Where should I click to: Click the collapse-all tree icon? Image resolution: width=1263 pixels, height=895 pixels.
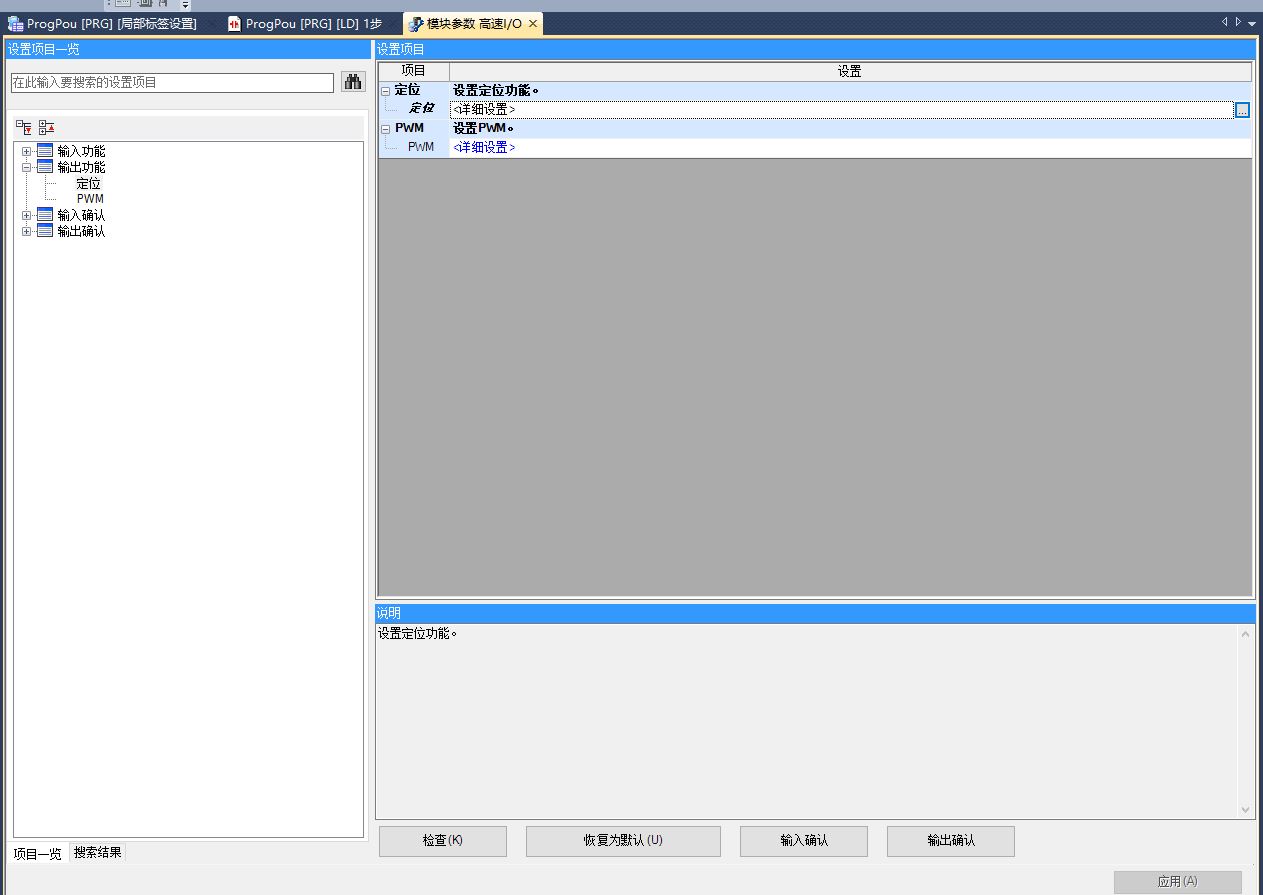(x=46, y=127)
